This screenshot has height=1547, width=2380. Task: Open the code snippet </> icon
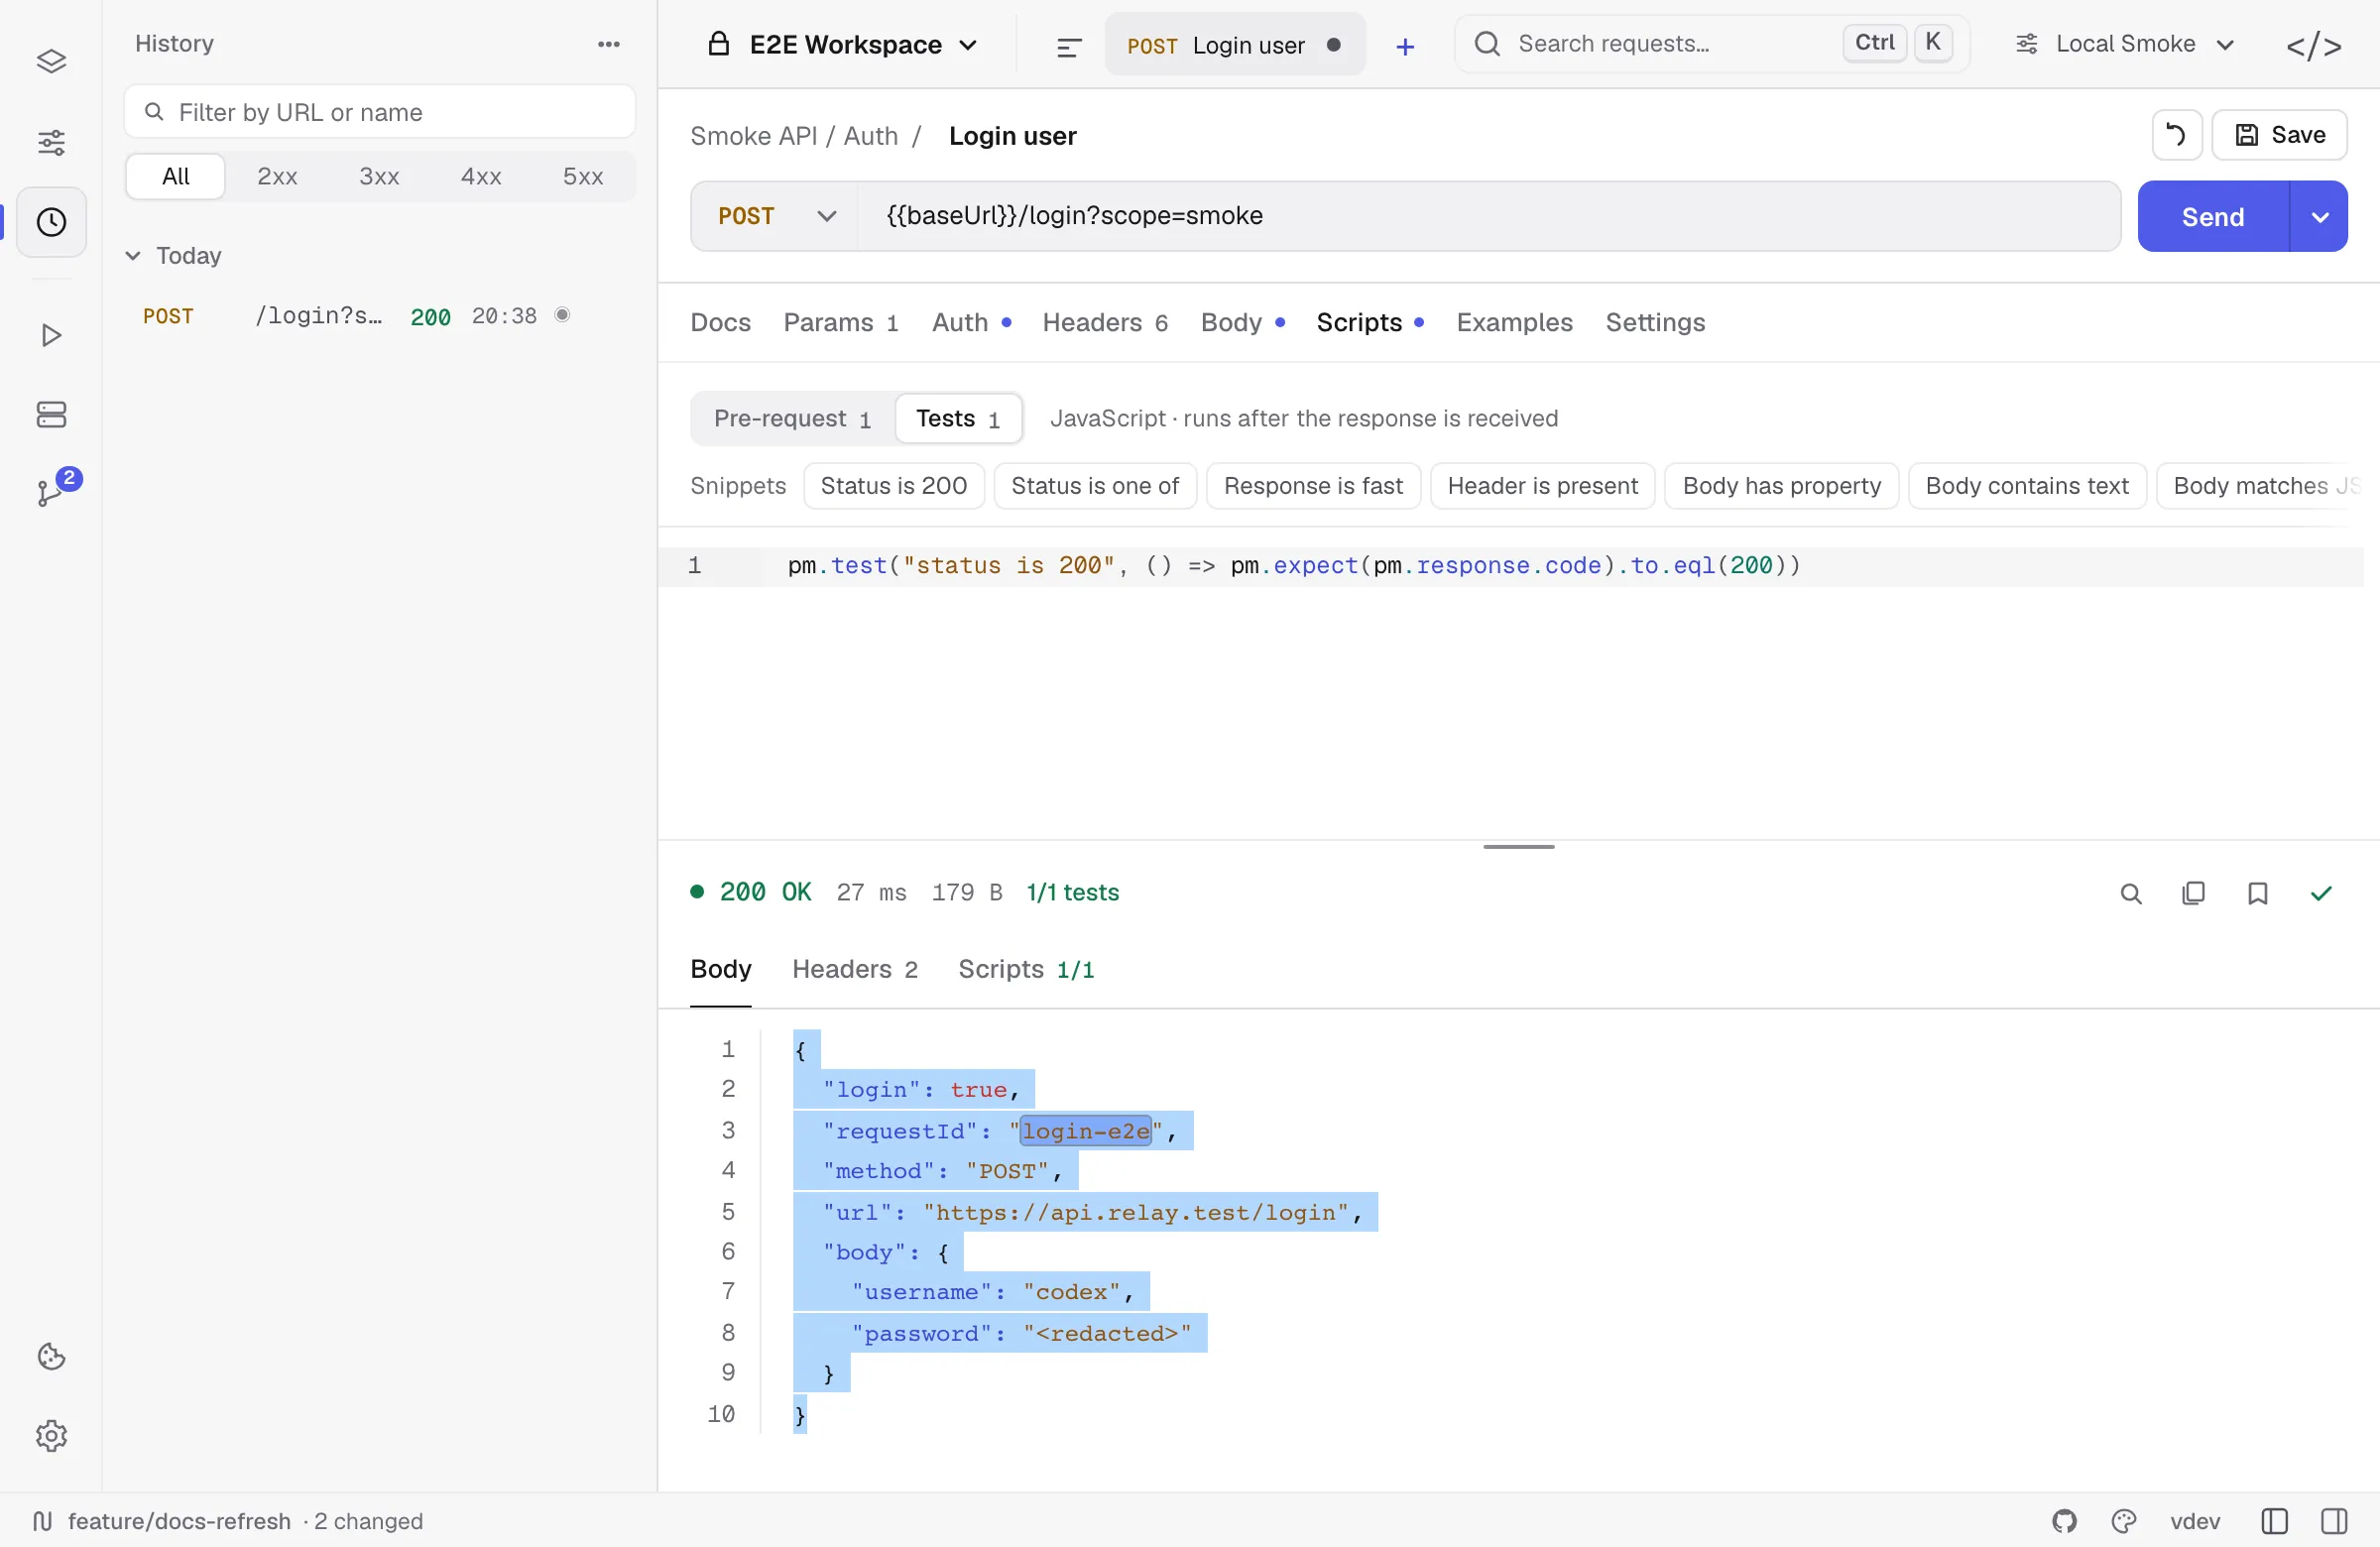click(x=2314, y=46)
